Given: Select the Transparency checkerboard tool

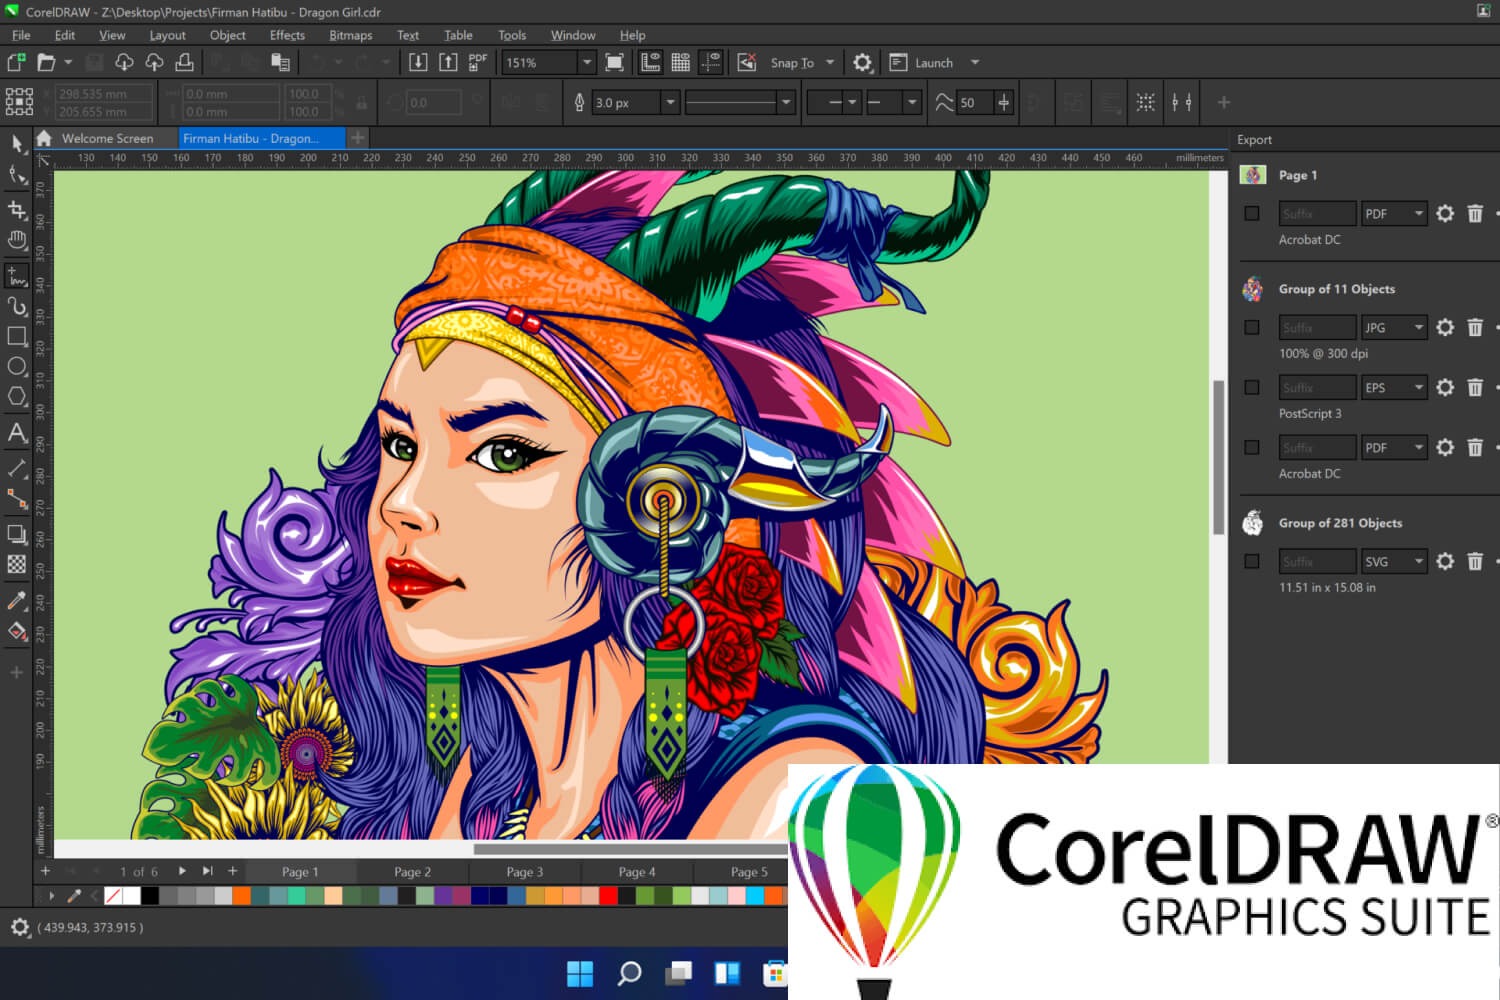Looking at the screenshot, I should click(17, 564).
